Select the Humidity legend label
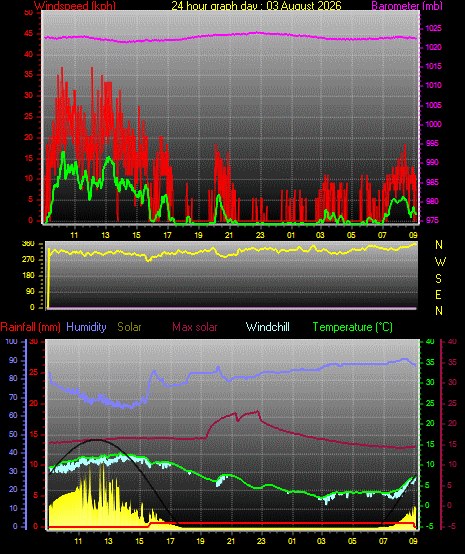 [x=86, y=327]
